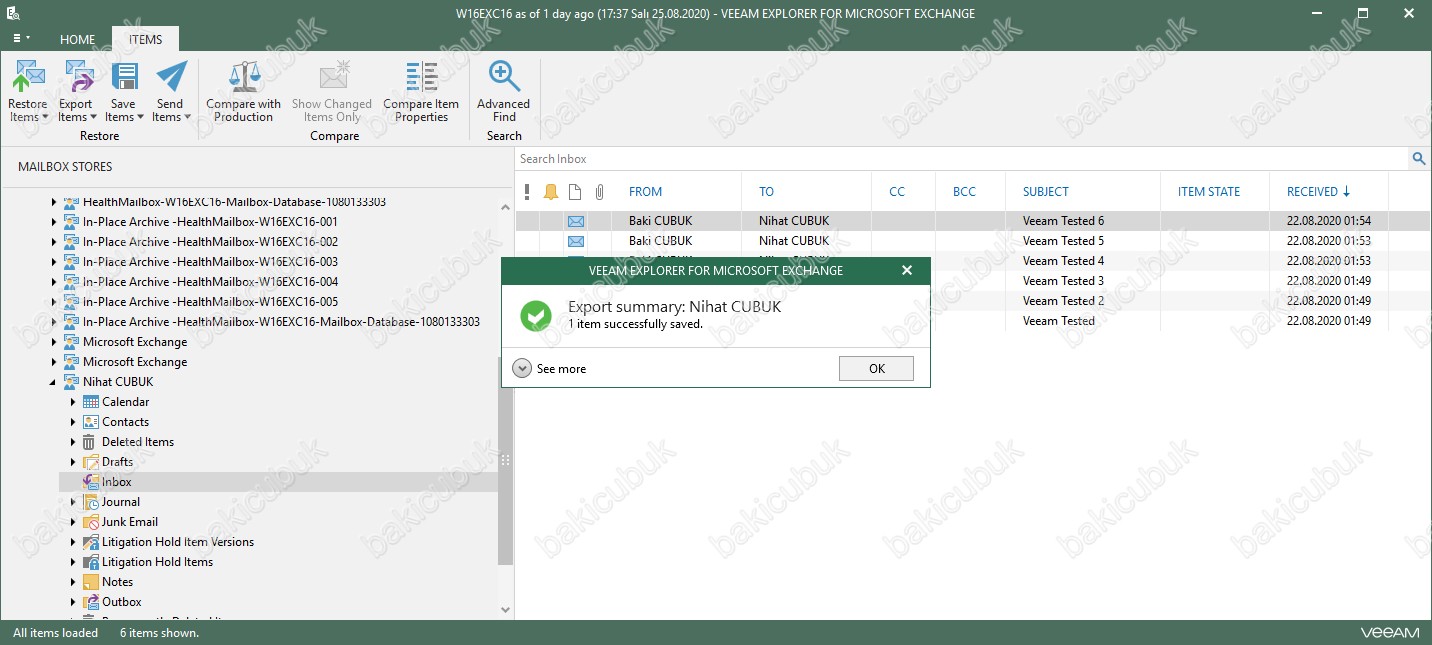Switch to the HOME tab
1432x645 pixels.
(77, 40)
